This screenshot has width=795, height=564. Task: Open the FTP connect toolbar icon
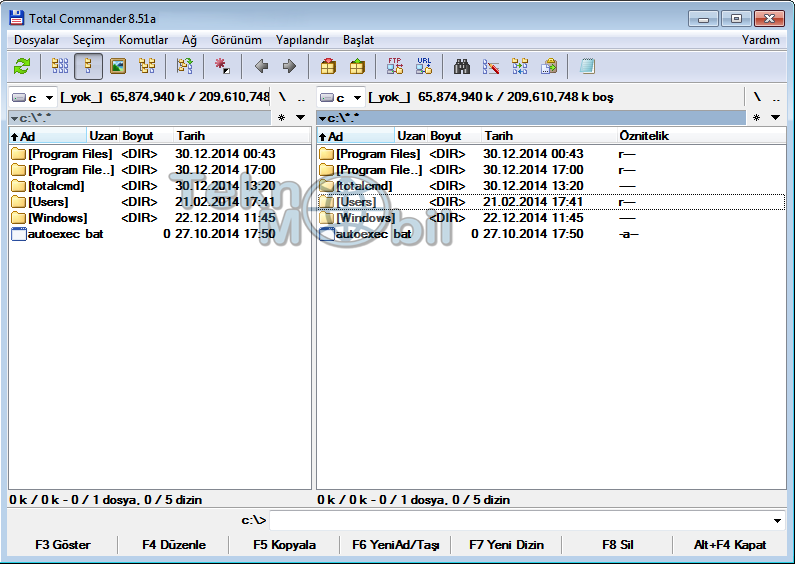point(395,66)
